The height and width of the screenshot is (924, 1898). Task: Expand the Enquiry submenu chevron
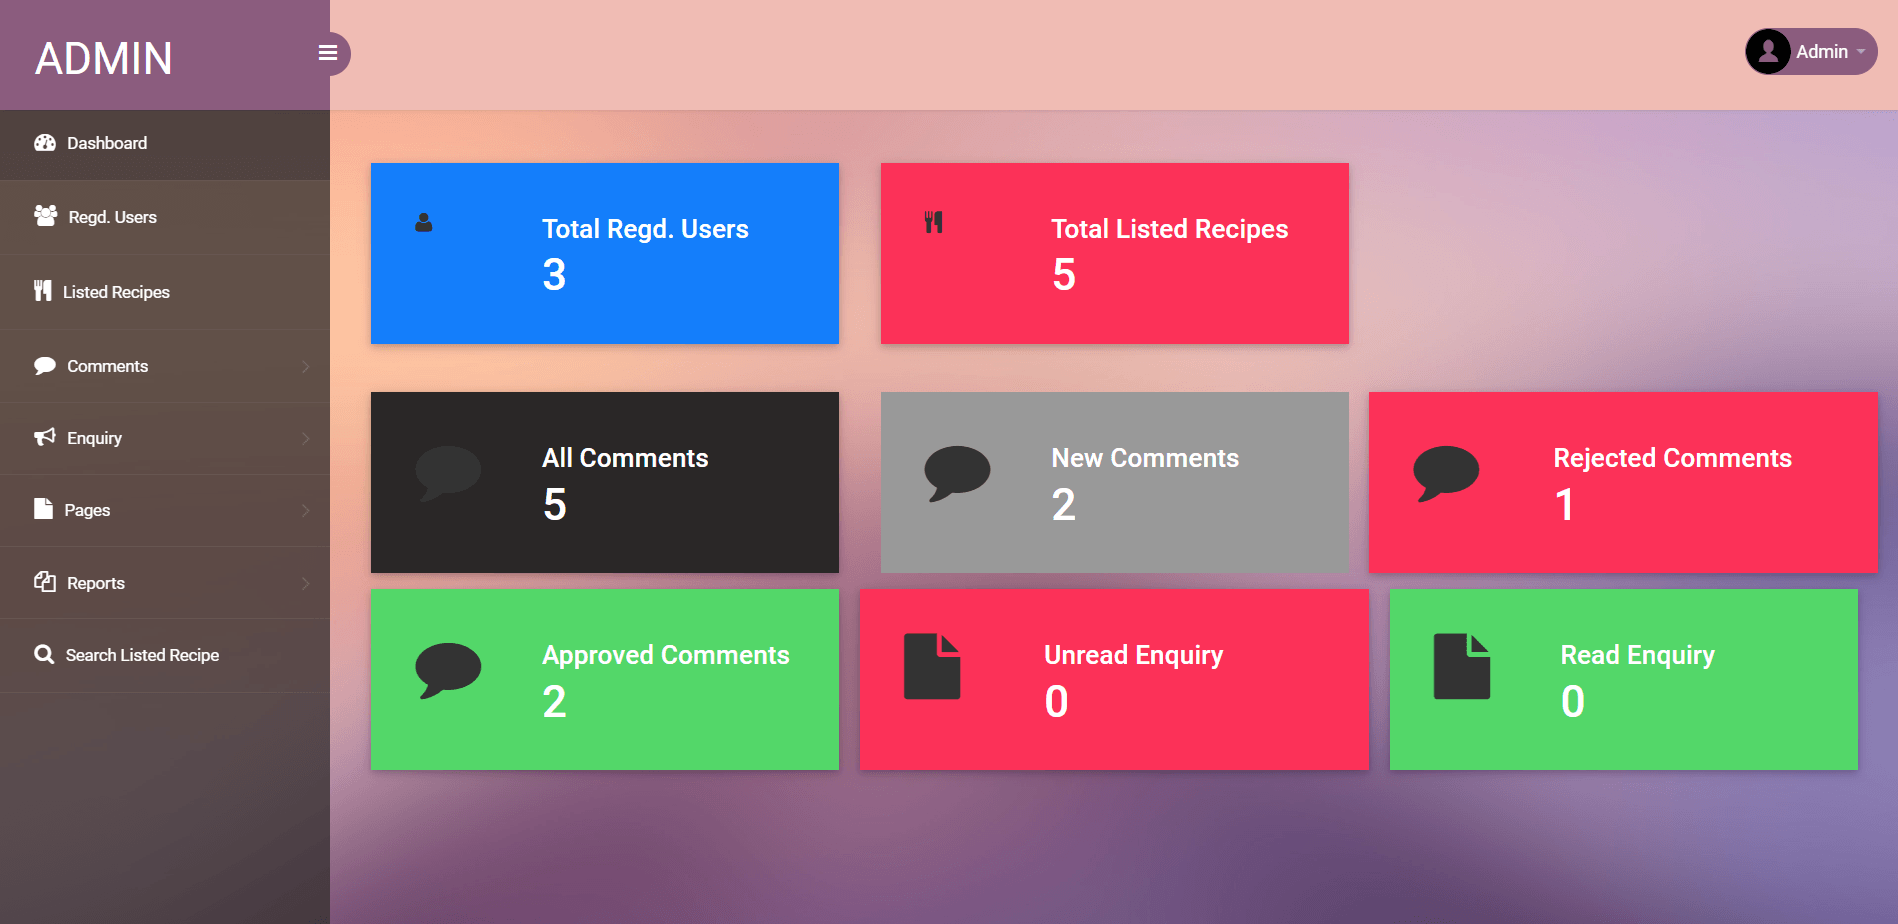tap(305, 438)
